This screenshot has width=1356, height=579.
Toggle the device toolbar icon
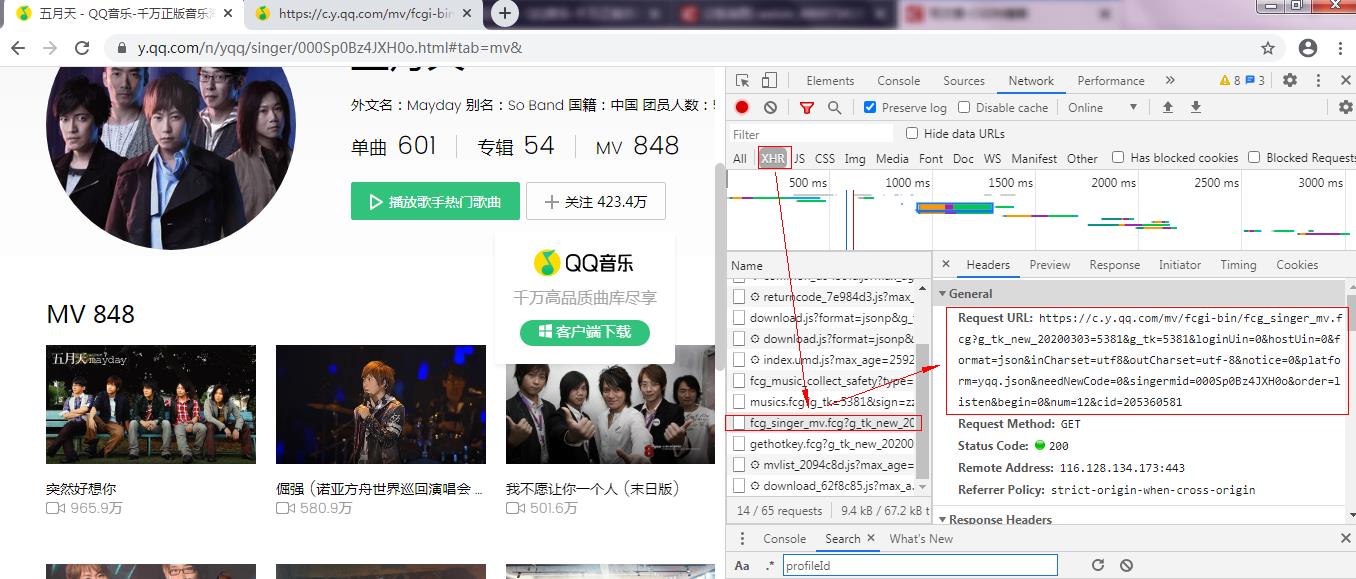click(x=769, y=81)
